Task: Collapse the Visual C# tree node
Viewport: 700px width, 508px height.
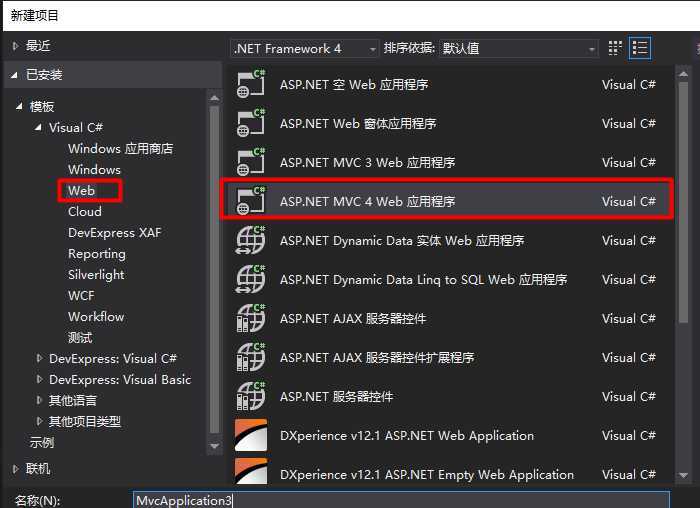Action: click(38, 127)
